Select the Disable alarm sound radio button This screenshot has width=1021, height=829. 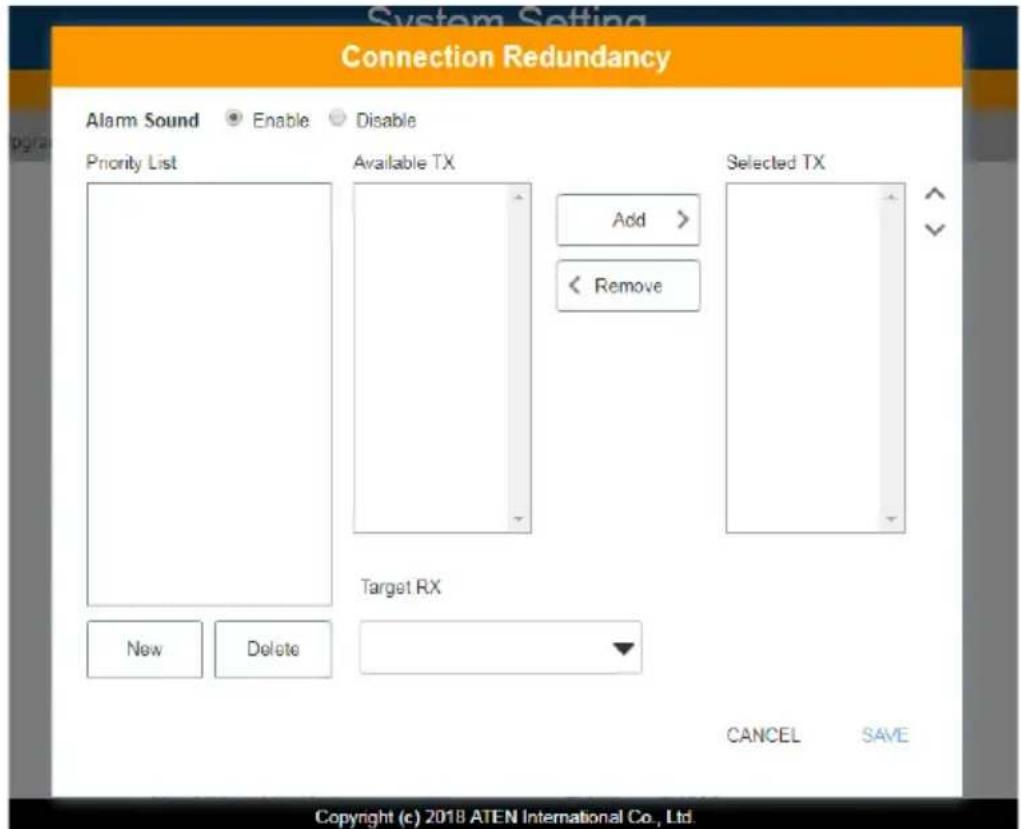point(337,118)
